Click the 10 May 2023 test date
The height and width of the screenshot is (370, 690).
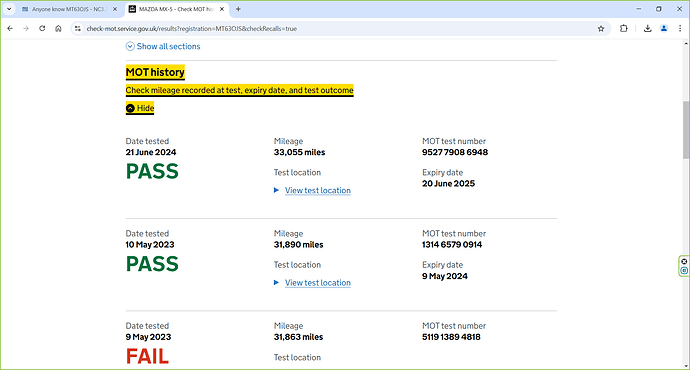point(150,245)
